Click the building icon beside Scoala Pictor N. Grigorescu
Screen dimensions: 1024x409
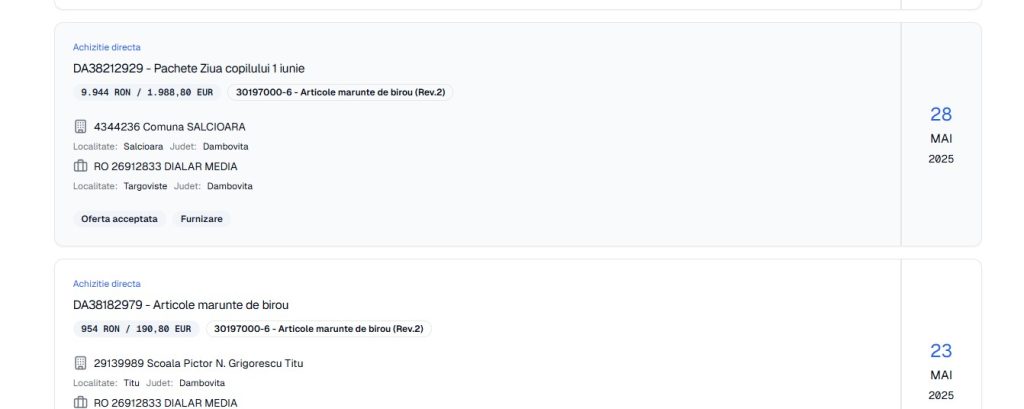pos(81,363)
